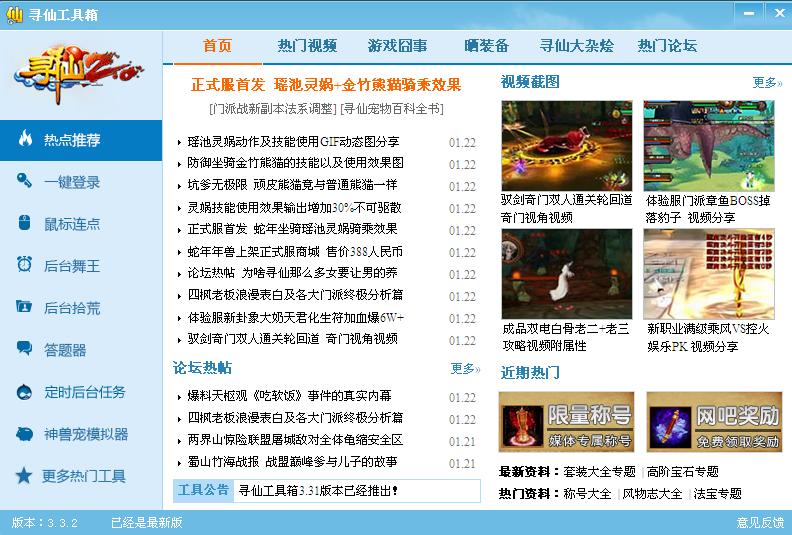The image size is (792, 535).
Task: Open the 晒装备 tab
Action: 486,46
